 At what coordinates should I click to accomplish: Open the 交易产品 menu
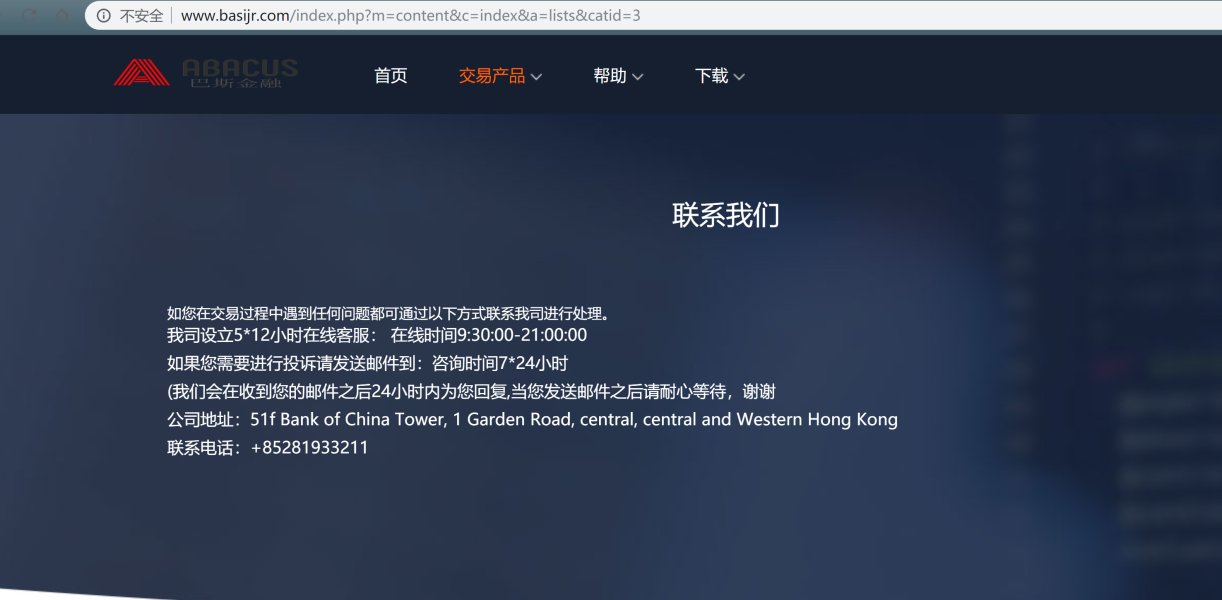[x=492, y=76]
